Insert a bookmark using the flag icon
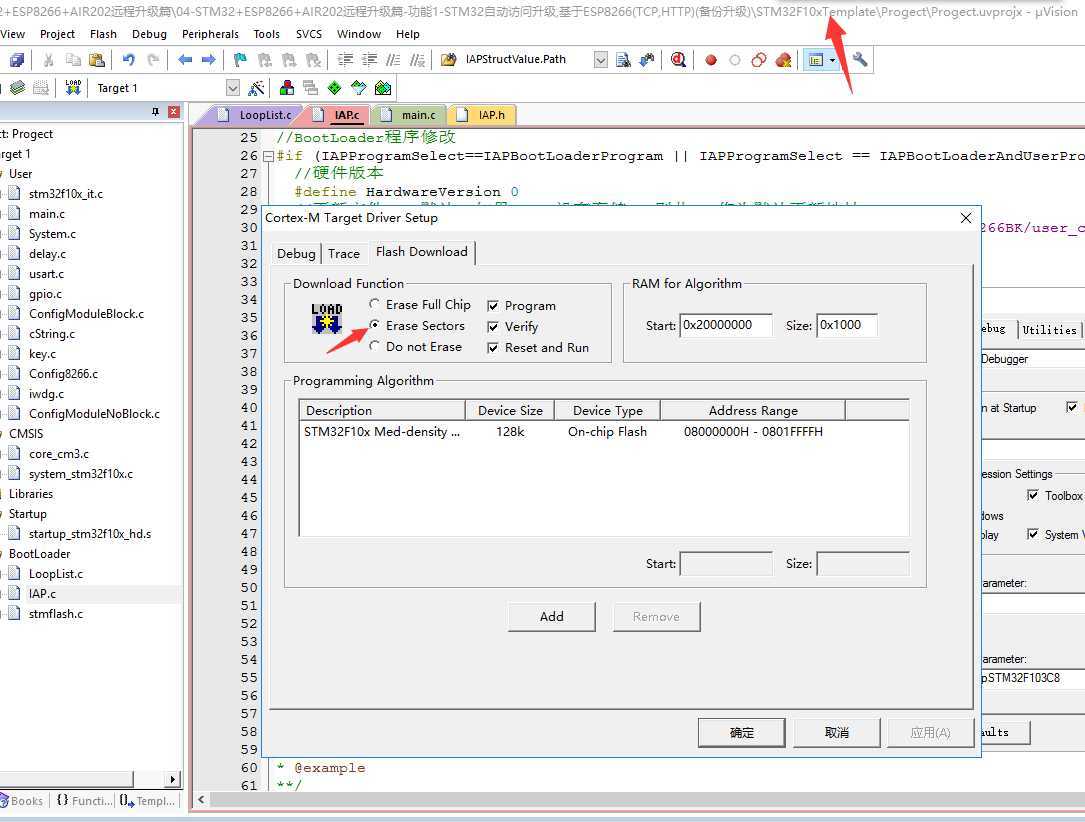The image size is (1085, 822). (x=240, y=60)
